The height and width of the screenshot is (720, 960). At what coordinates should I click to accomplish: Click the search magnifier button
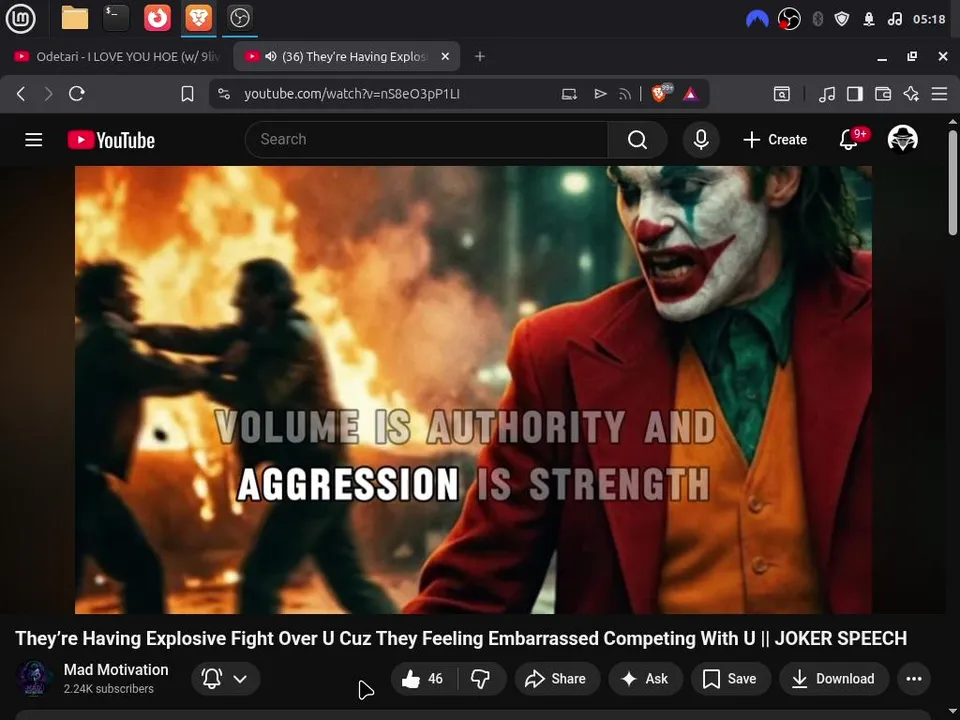tap(637, 140)
